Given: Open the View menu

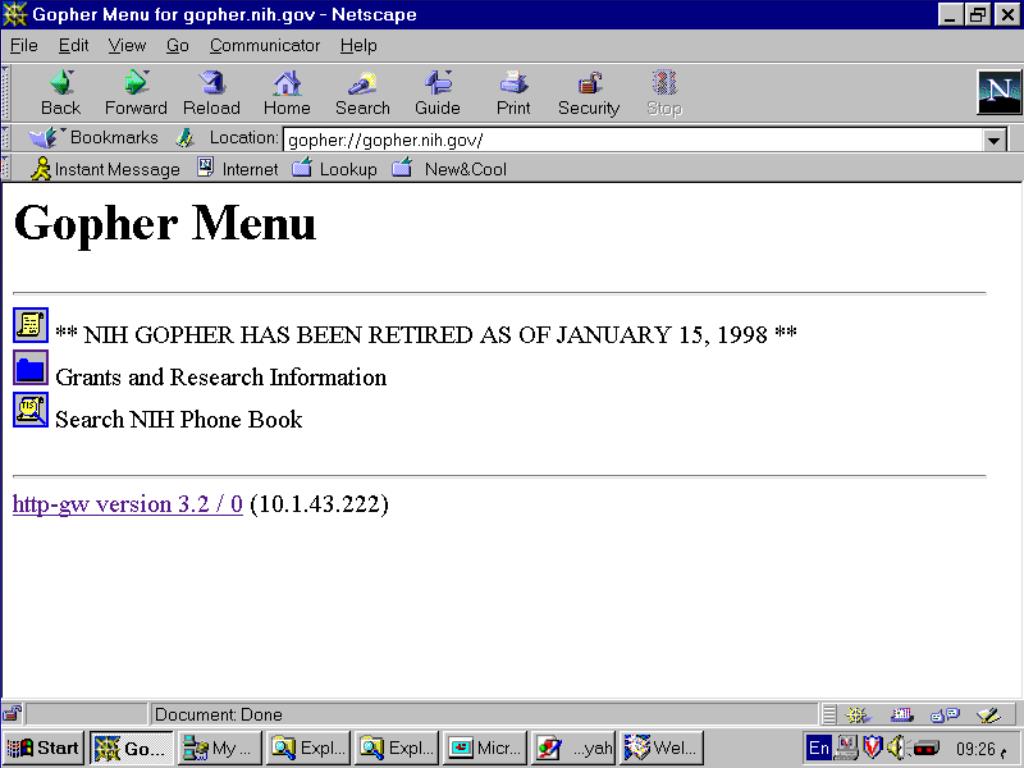Looking at the screenshot, I should point(127,45).
